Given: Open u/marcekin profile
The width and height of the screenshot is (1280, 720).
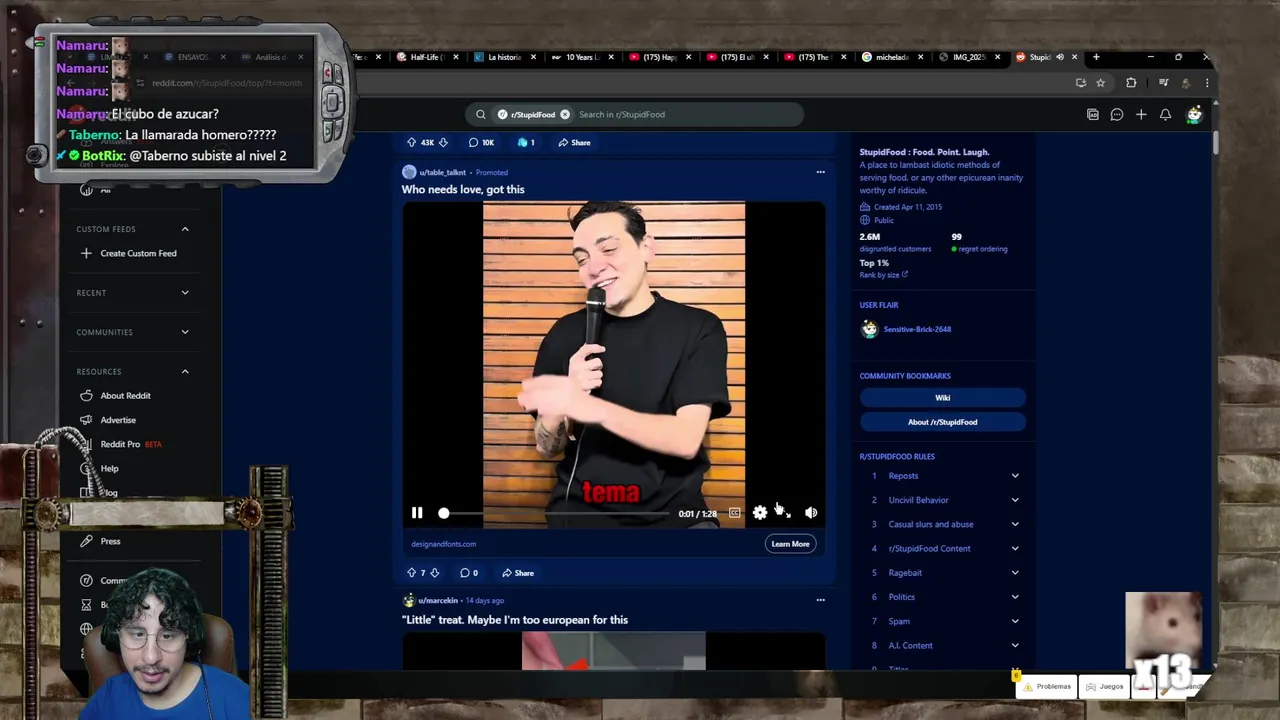Looking at the screenshot, I should tap(438, 600).
